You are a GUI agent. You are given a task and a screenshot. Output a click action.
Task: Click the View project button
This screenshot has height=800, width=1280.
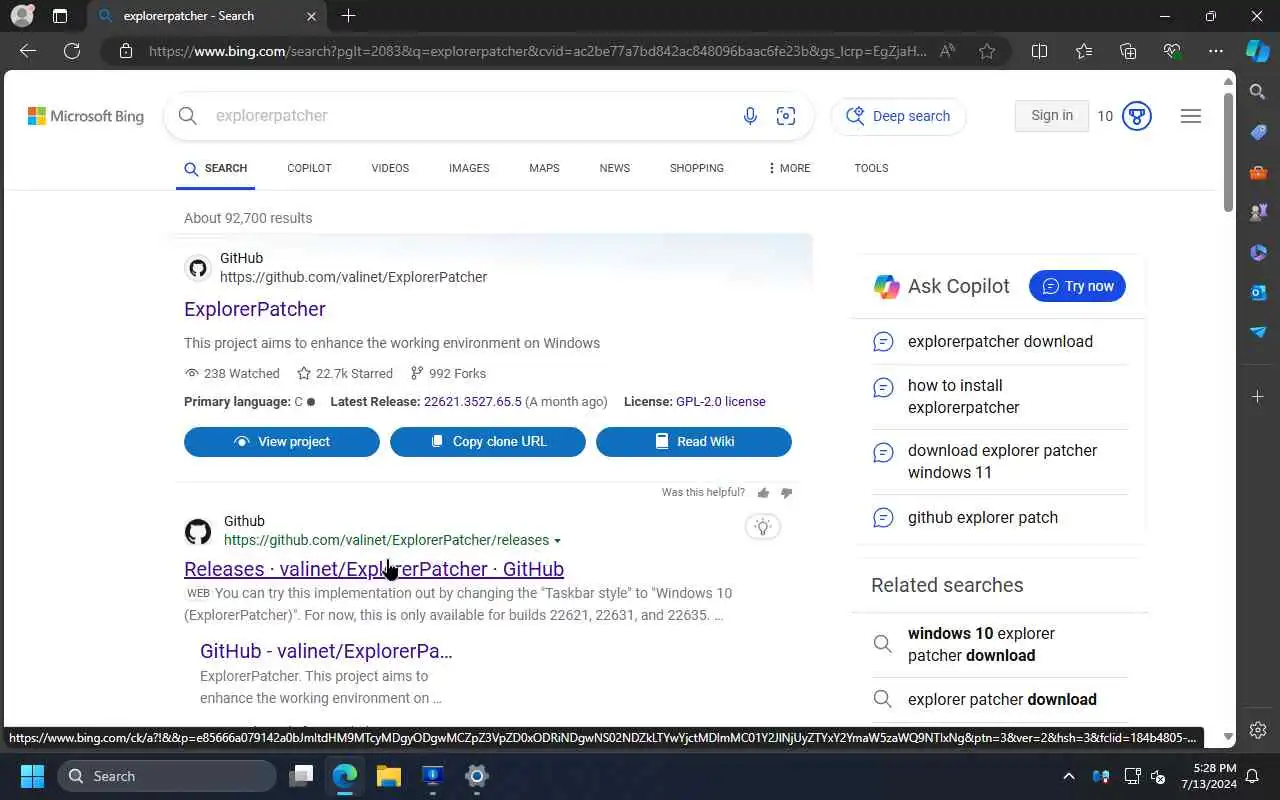(x=282, y=441)
